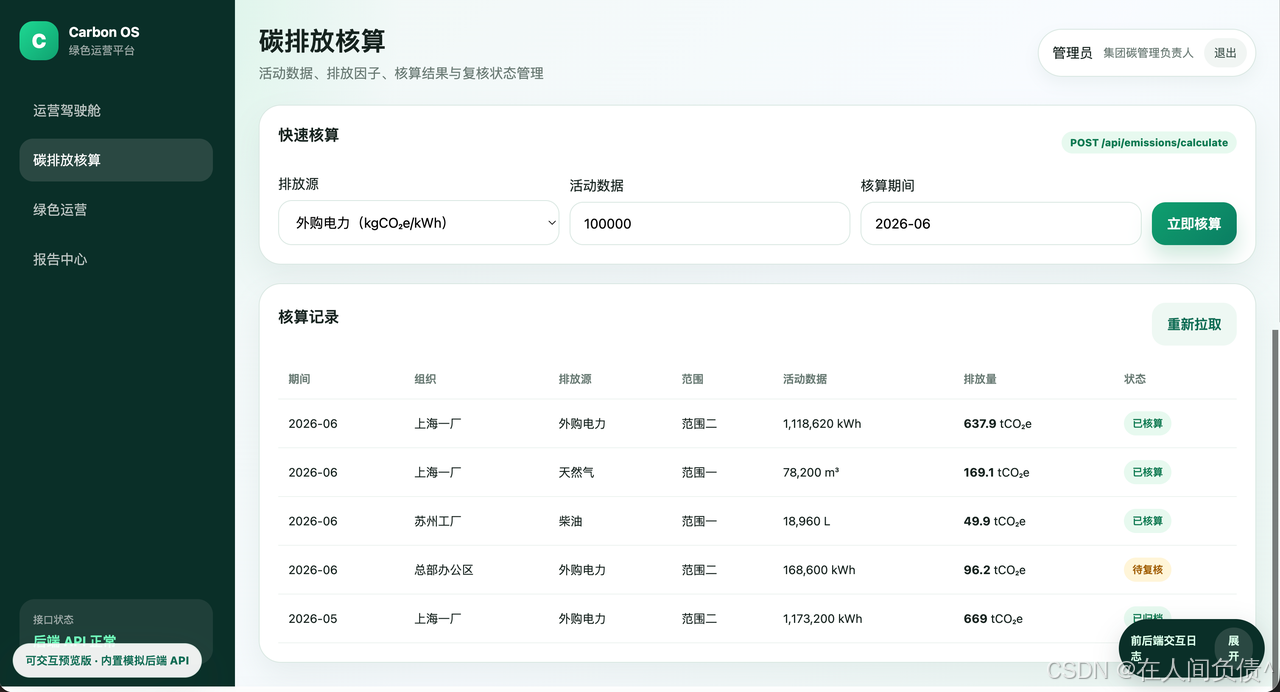Click the 组织 column header

[425, 379]
